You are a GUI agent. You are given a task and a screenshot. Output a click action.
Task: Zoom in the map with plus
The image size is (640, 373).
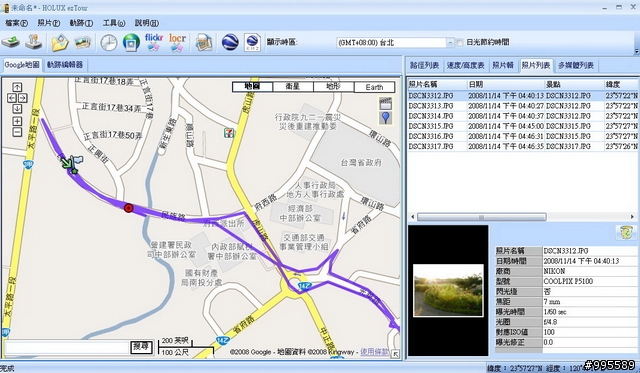click(17, 121)
